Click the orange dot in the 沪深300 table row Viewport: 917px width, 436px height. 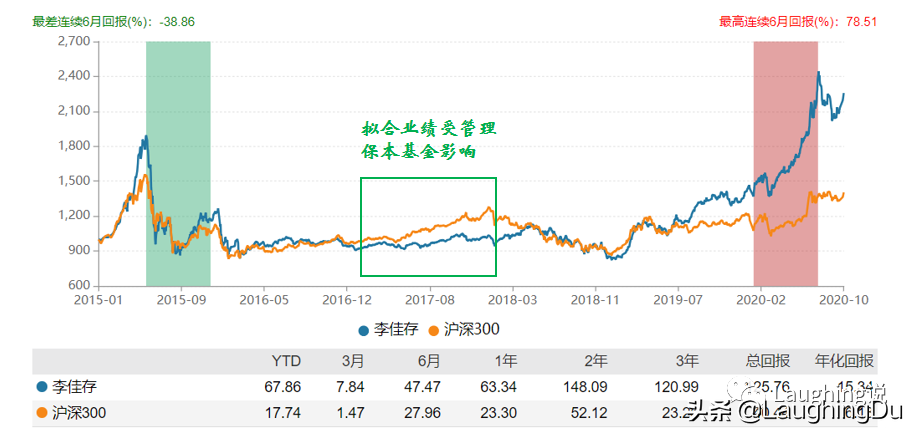[42, 413]
